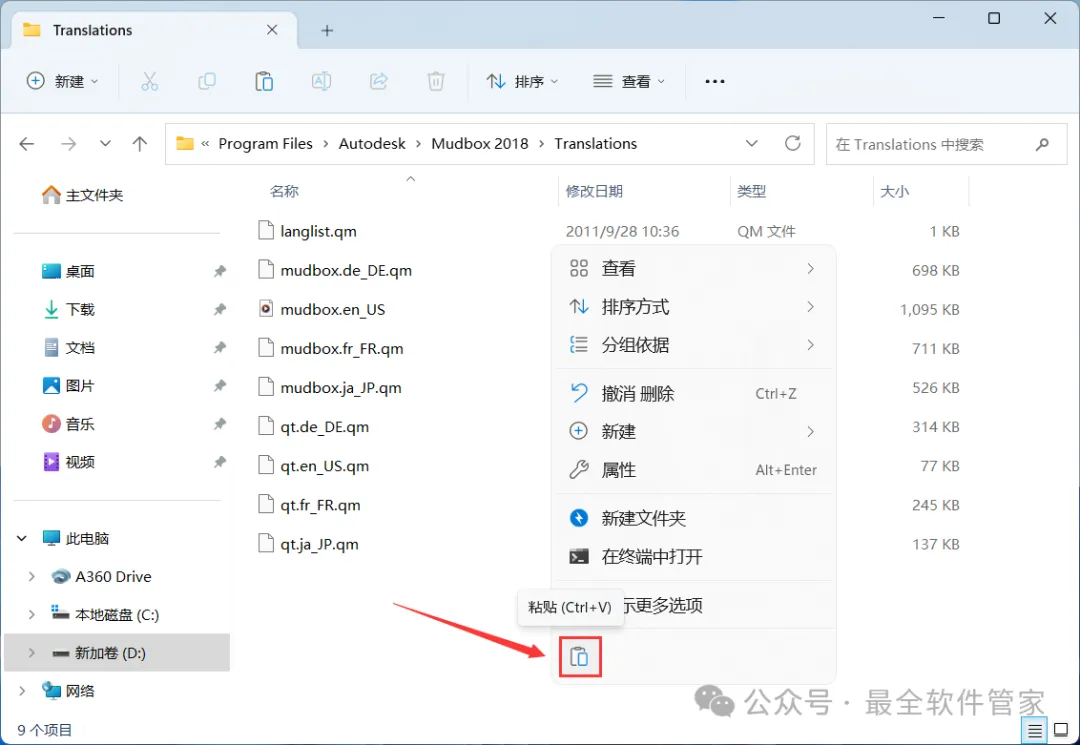Image resolution: width=1080 pixels, height=745 pixels.
Task: Refresh the Translations folder view
Action: click(793, 143)
